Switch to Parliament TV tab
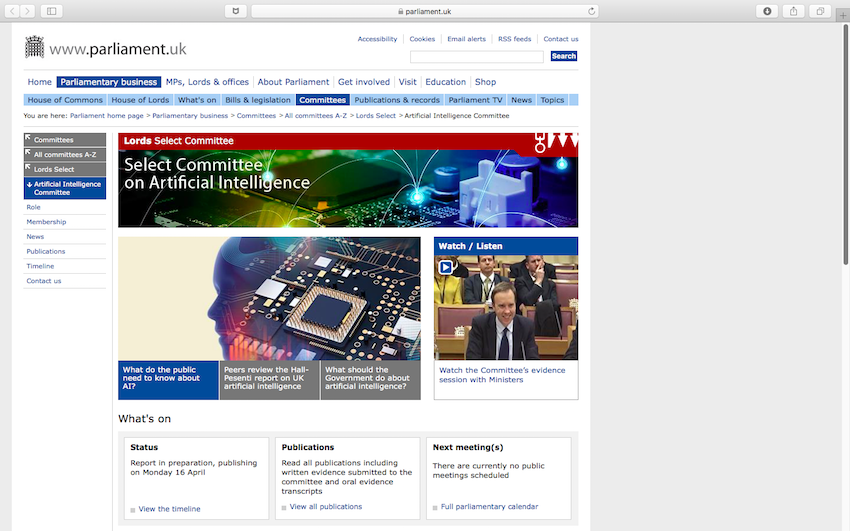This screenshot has height=531, width=850. point(475,100)
